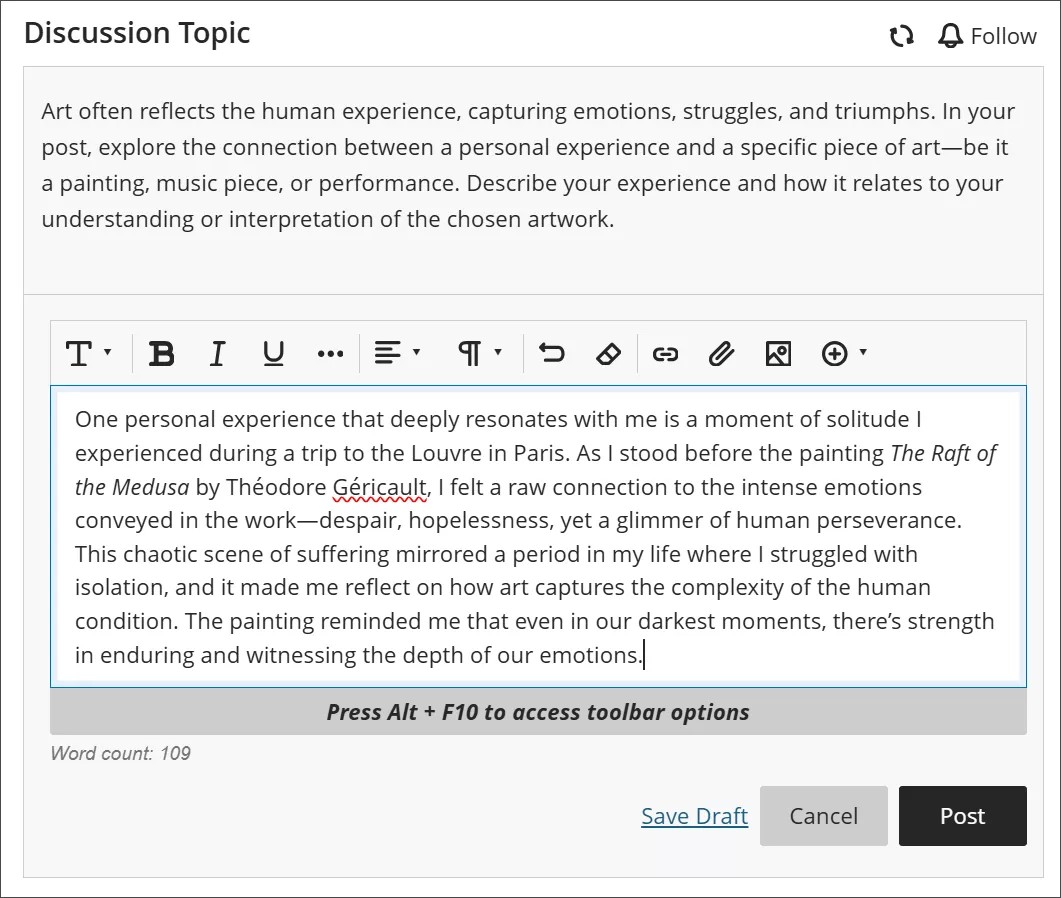The width and height of the screenshot is (1061, 898).
Task: Cancel the discussion reply
Action: point(823,816)
